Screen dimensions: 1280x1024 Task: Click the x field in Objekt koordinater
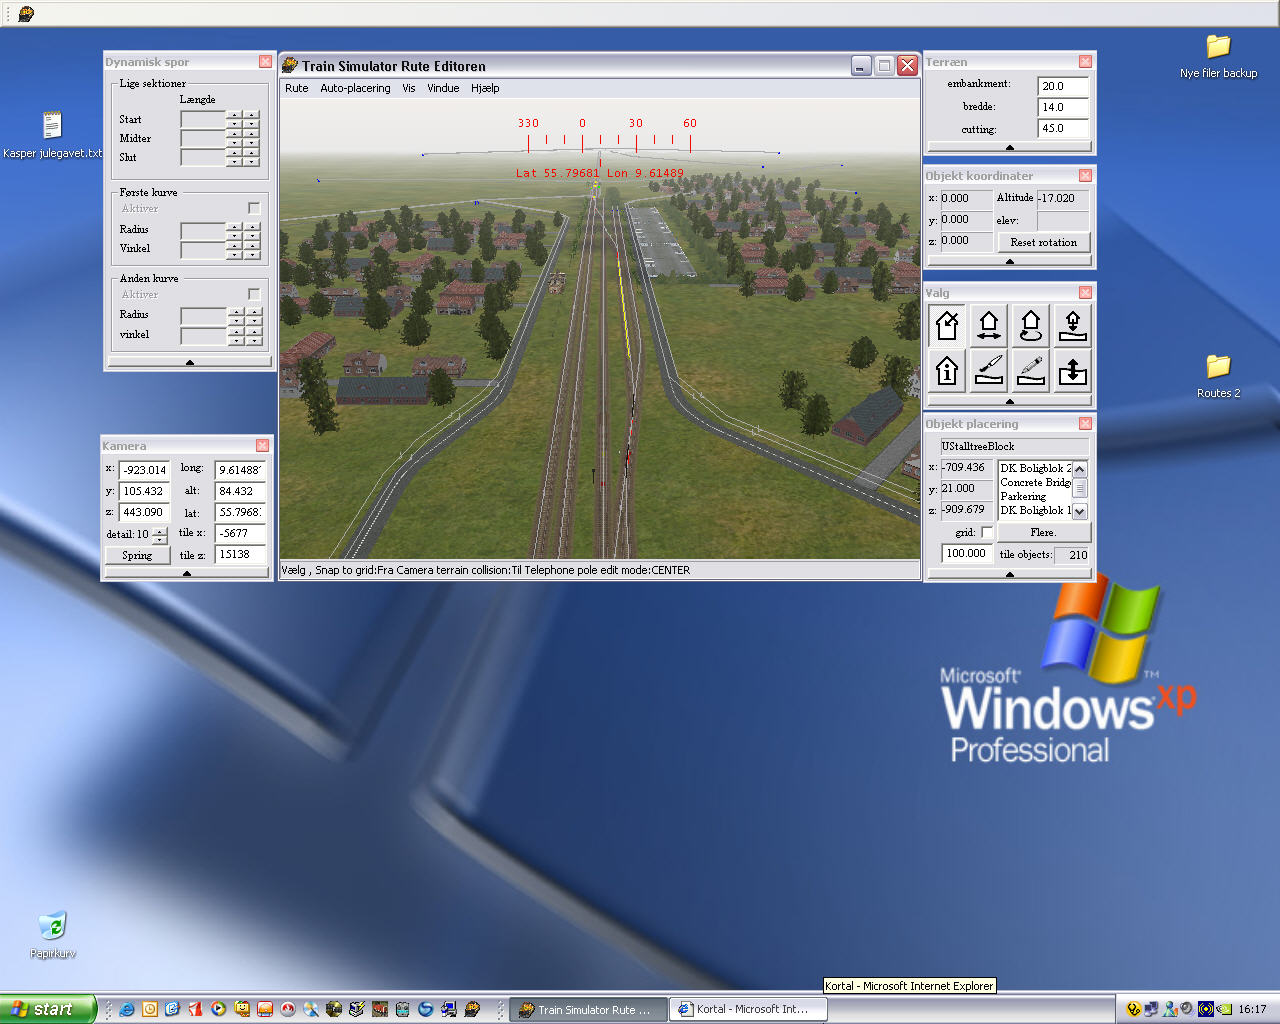click(966, 198)
